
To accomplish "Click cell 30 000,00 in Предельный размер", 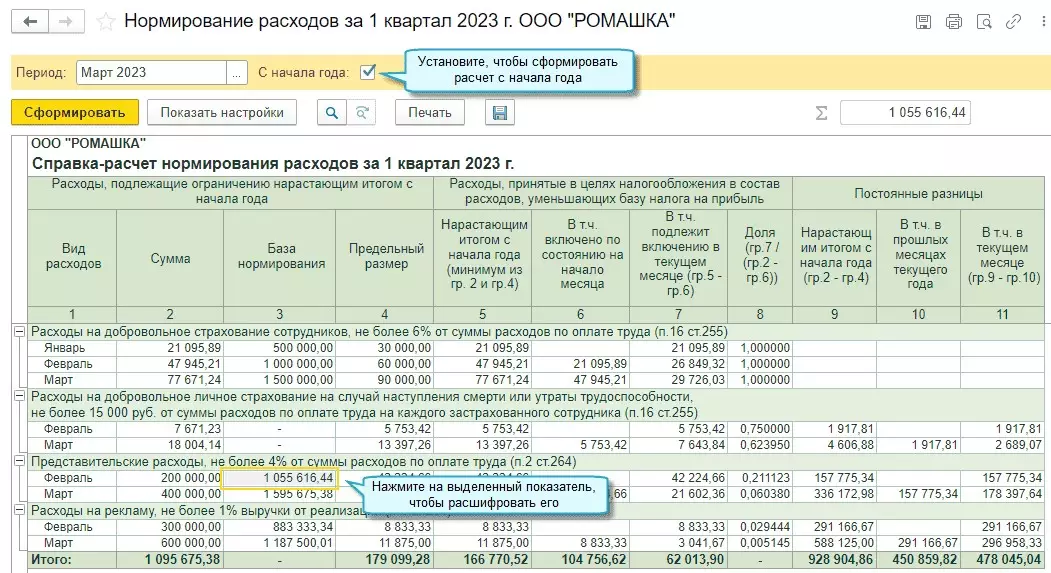I will click(x=385, y=348).
